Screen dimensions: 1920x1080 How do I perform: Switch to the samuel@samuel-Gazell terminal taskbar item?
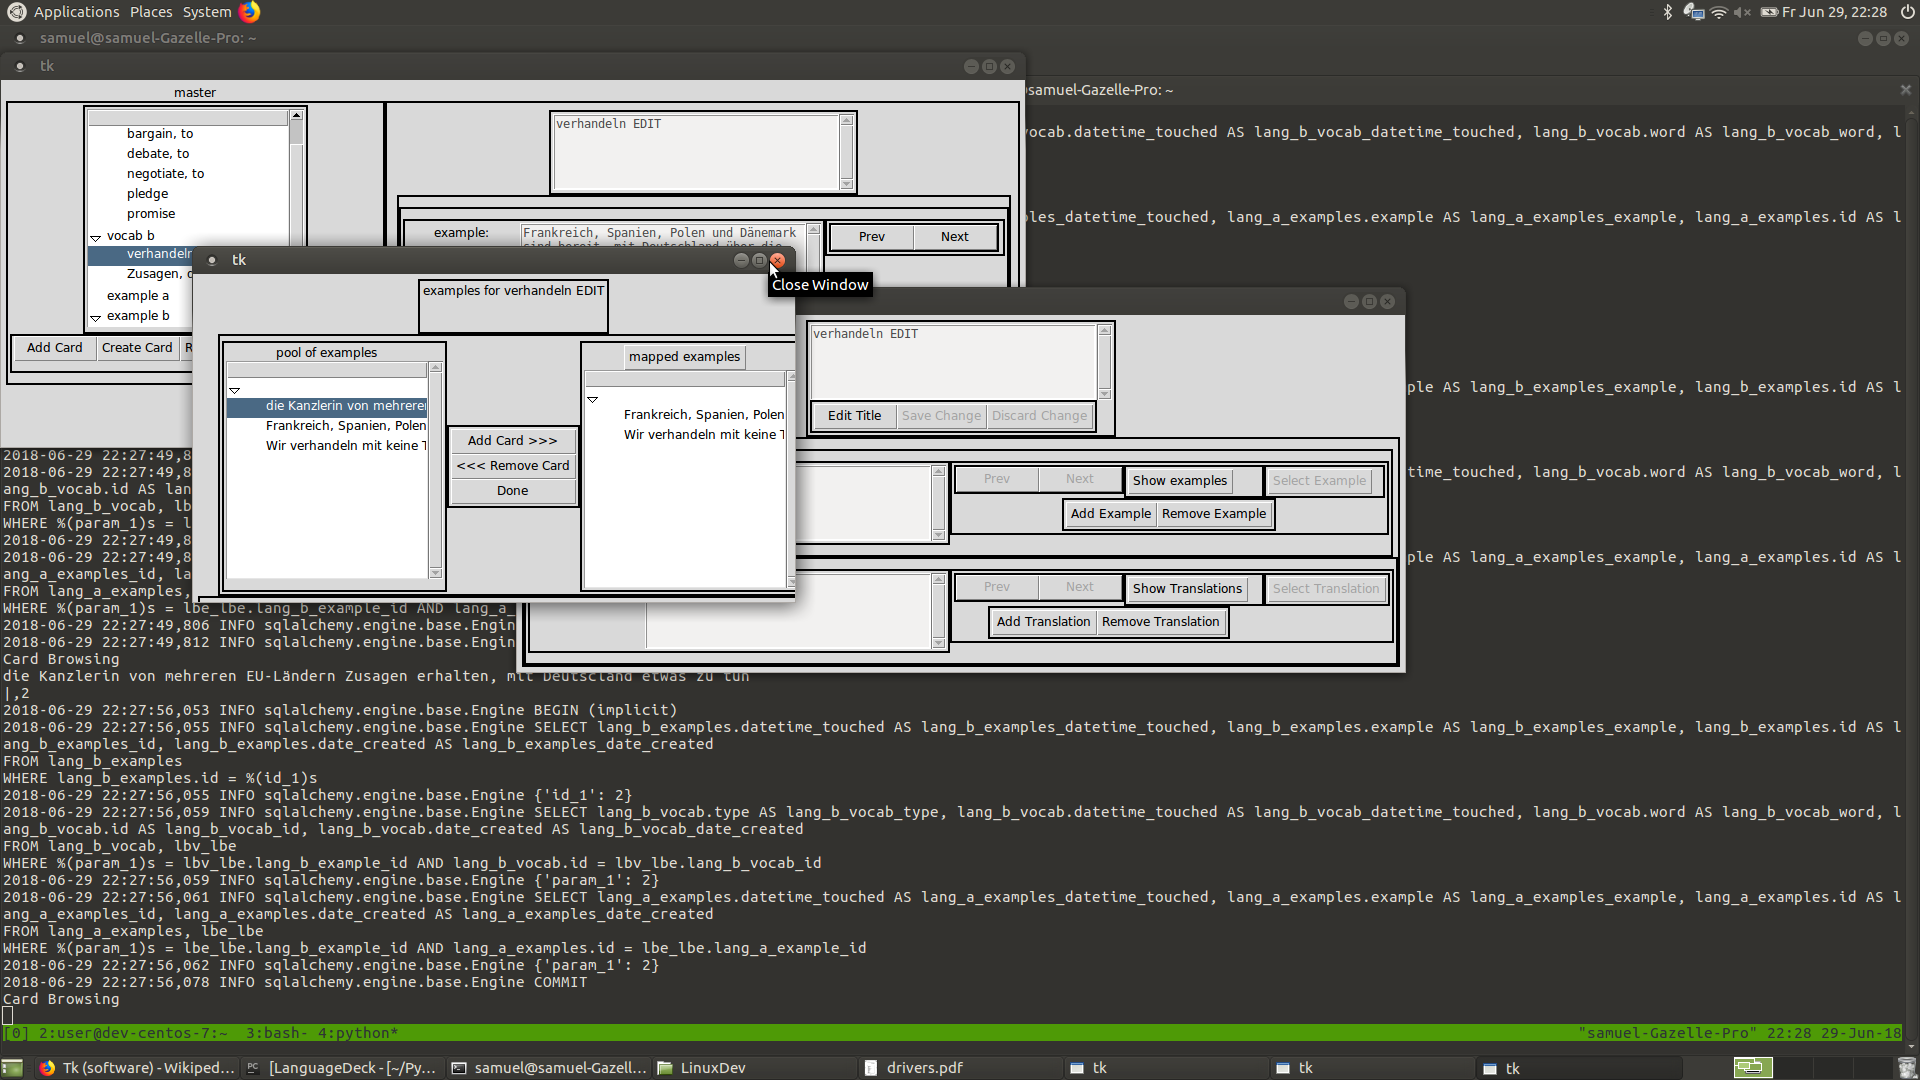pyautogui.click(x=548, y=1068)
